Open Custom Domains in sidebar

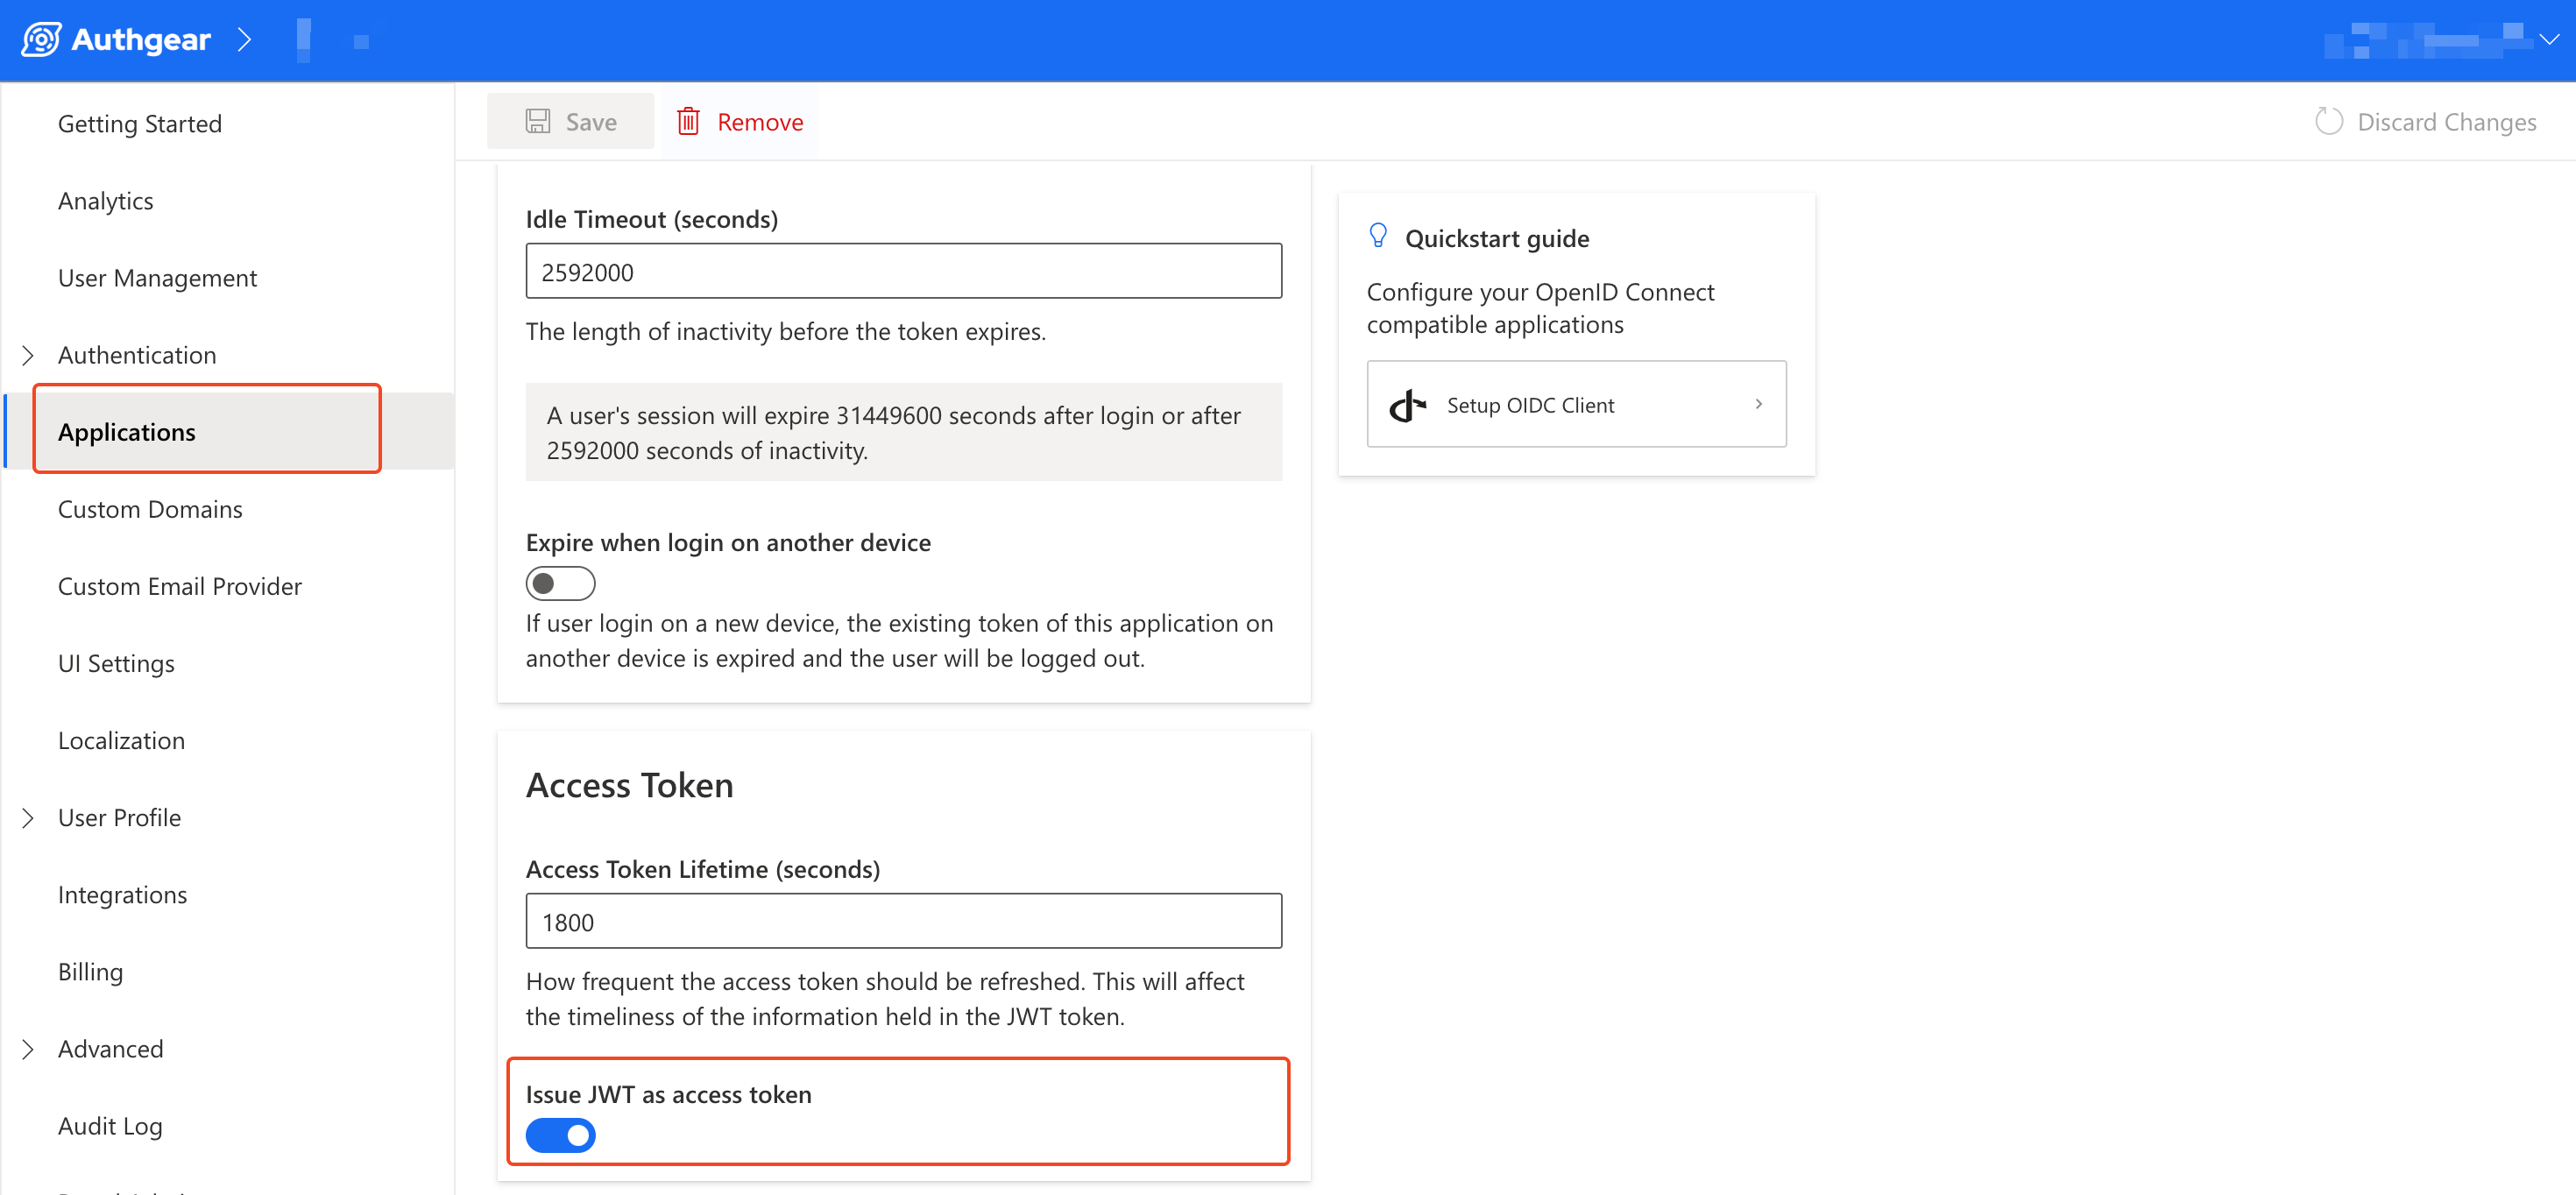click(150, 509)
